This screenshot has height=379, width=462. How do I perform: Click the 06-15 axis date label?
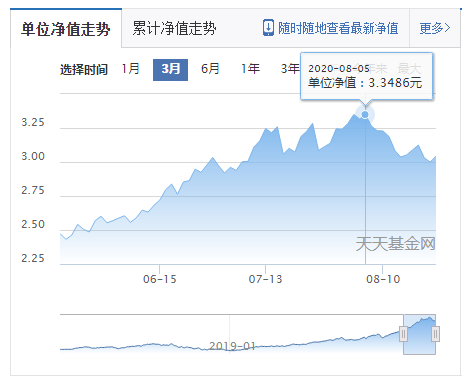tap(159, 279)
